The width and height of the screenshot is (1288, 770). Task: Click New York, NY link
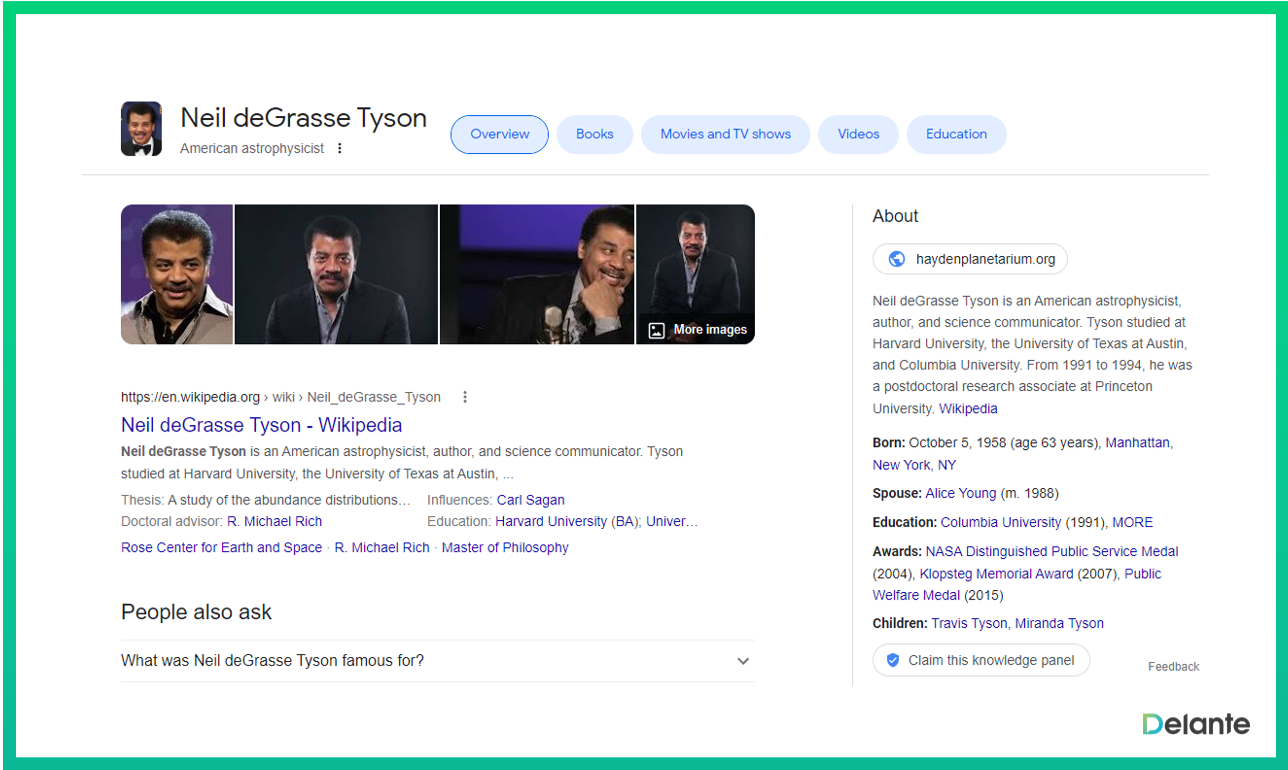tap(914, 465)
